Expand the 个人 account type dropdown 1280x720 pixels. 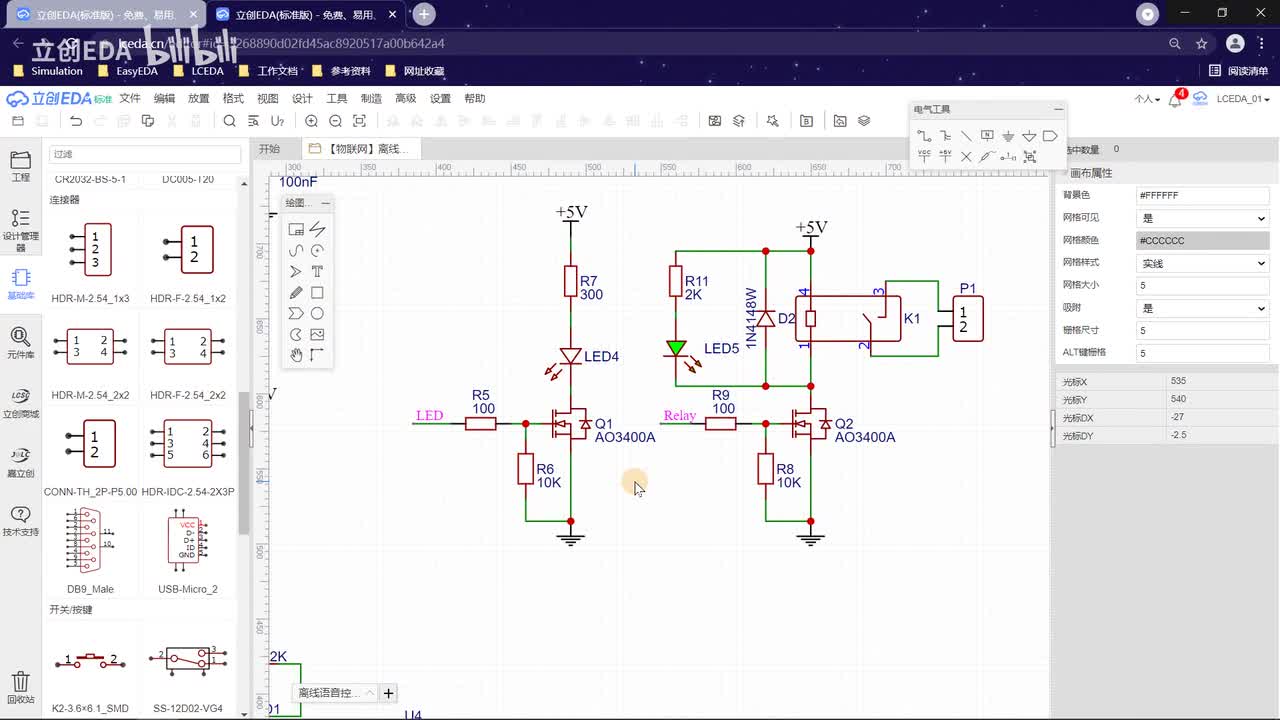1147,99
